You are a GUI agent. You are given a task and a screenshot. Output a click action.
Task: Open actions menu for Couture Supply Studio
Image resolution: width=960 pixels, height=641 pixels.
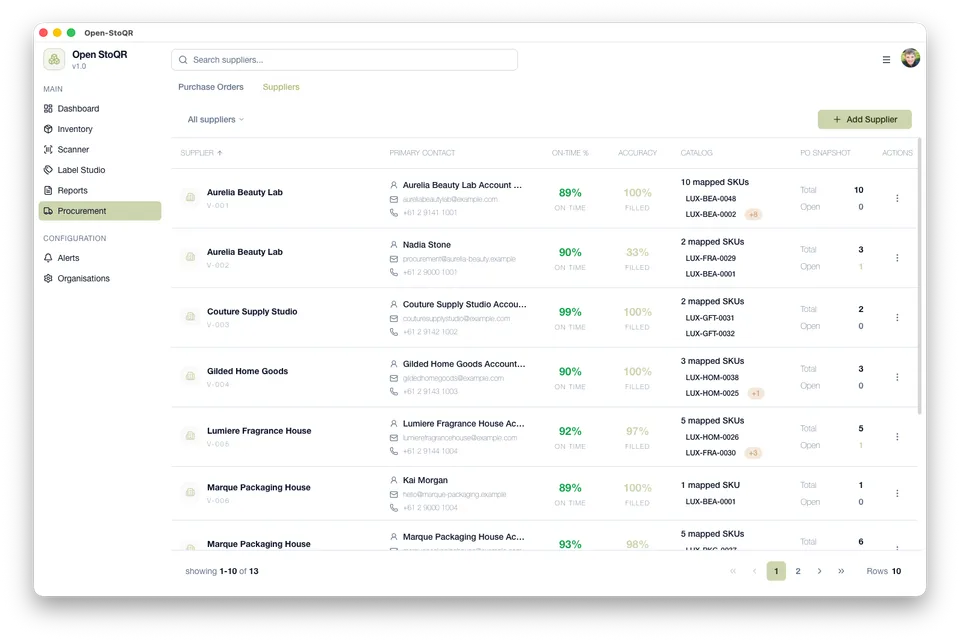897,317
